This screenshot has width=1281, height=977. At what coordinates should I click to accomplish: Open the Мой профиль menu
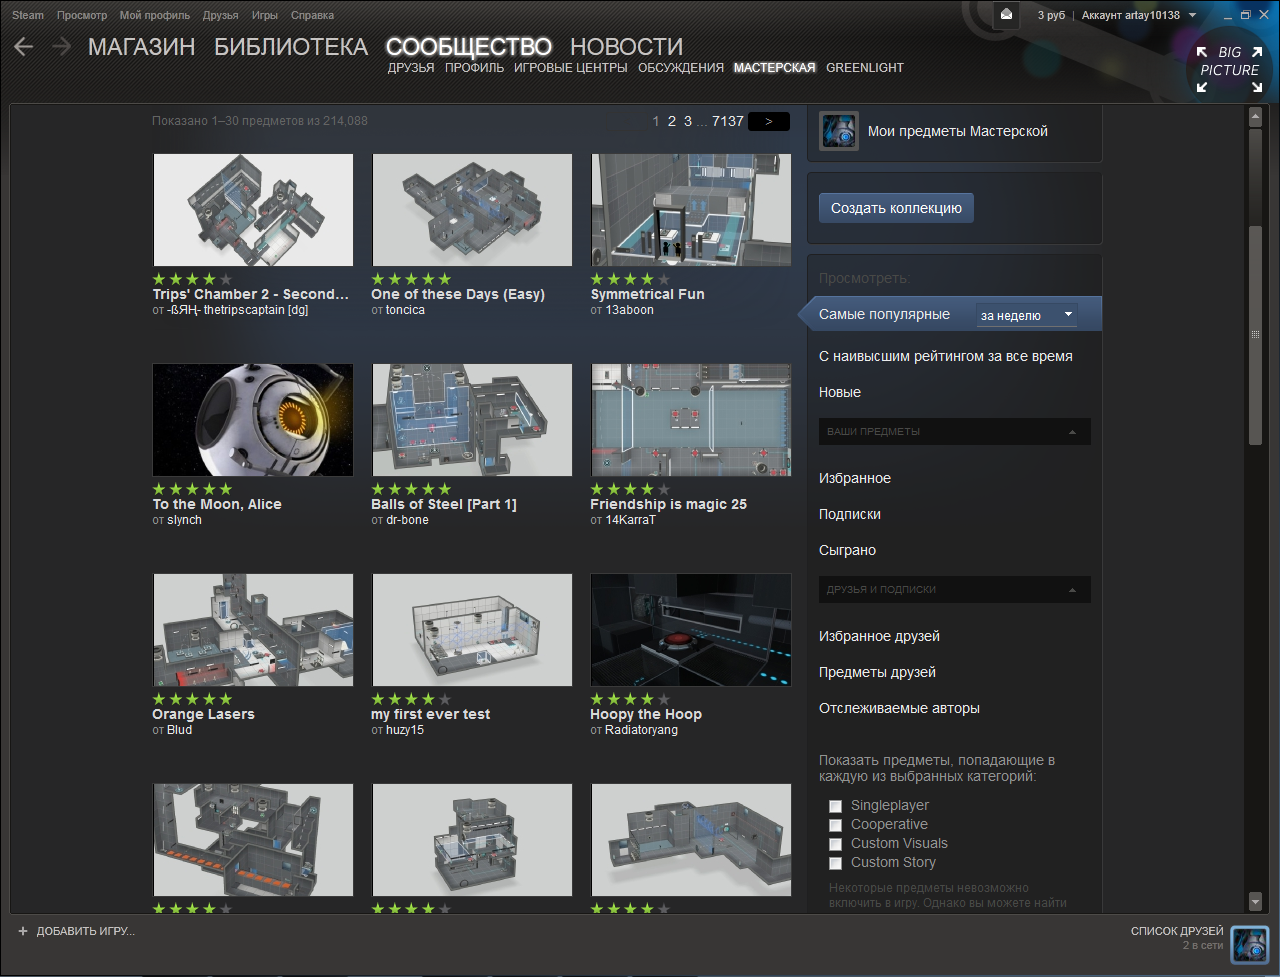tap(155, 15)
